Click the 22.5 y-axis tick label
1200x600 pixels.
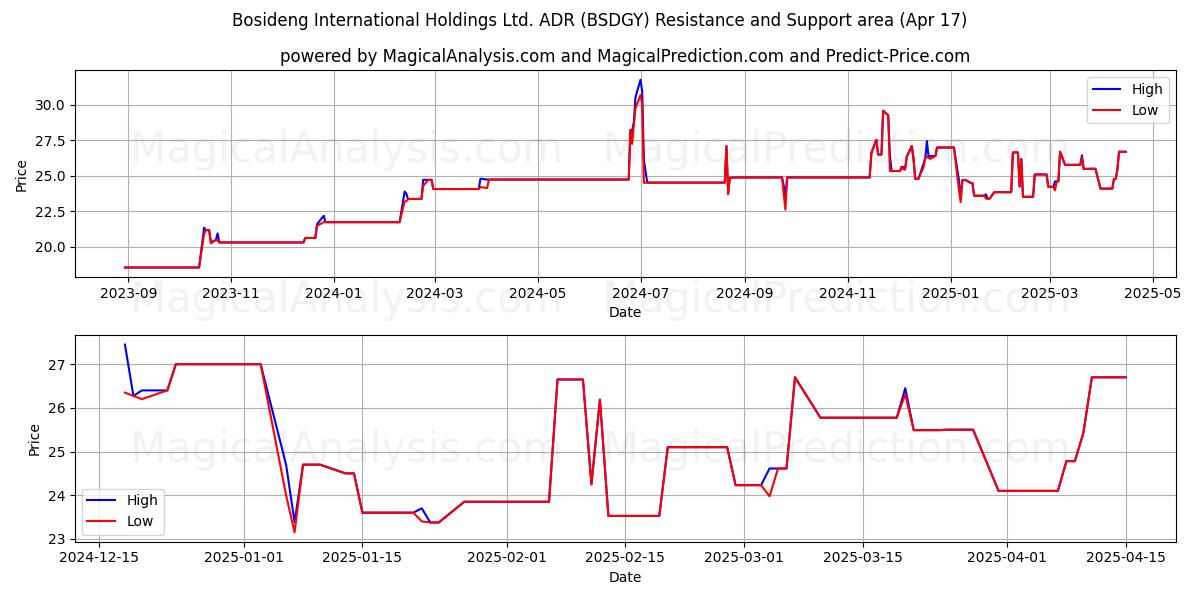coord(51,212)
